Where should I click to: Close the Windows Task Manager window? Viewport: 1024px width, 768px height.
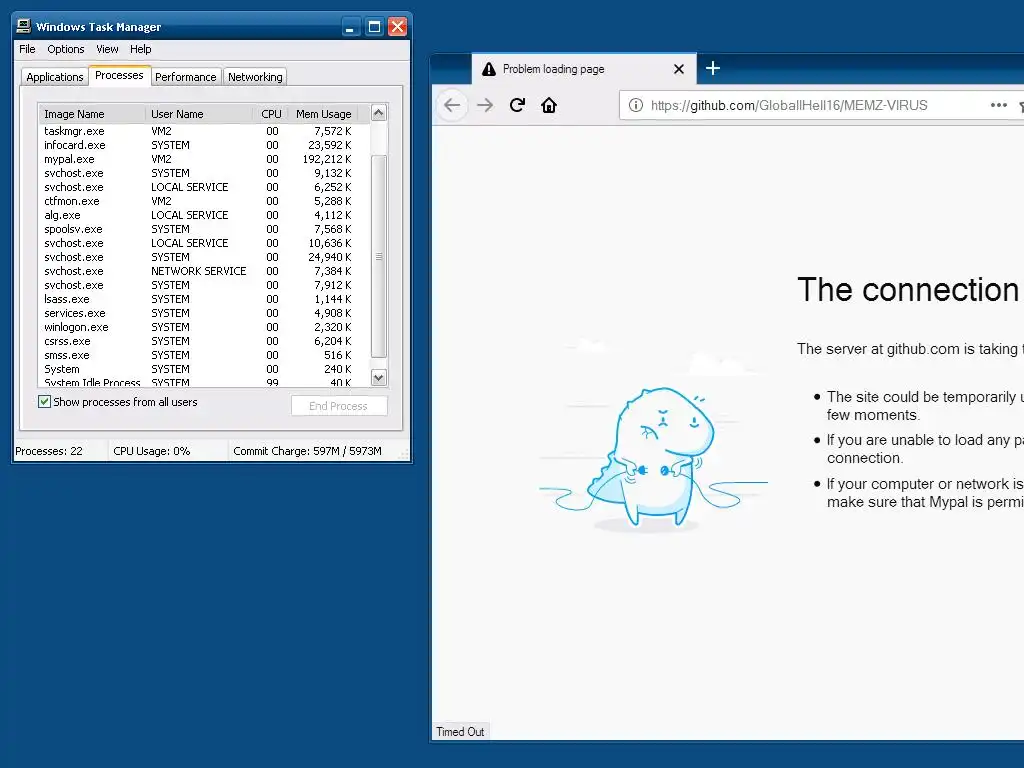(x=397, y=27)
